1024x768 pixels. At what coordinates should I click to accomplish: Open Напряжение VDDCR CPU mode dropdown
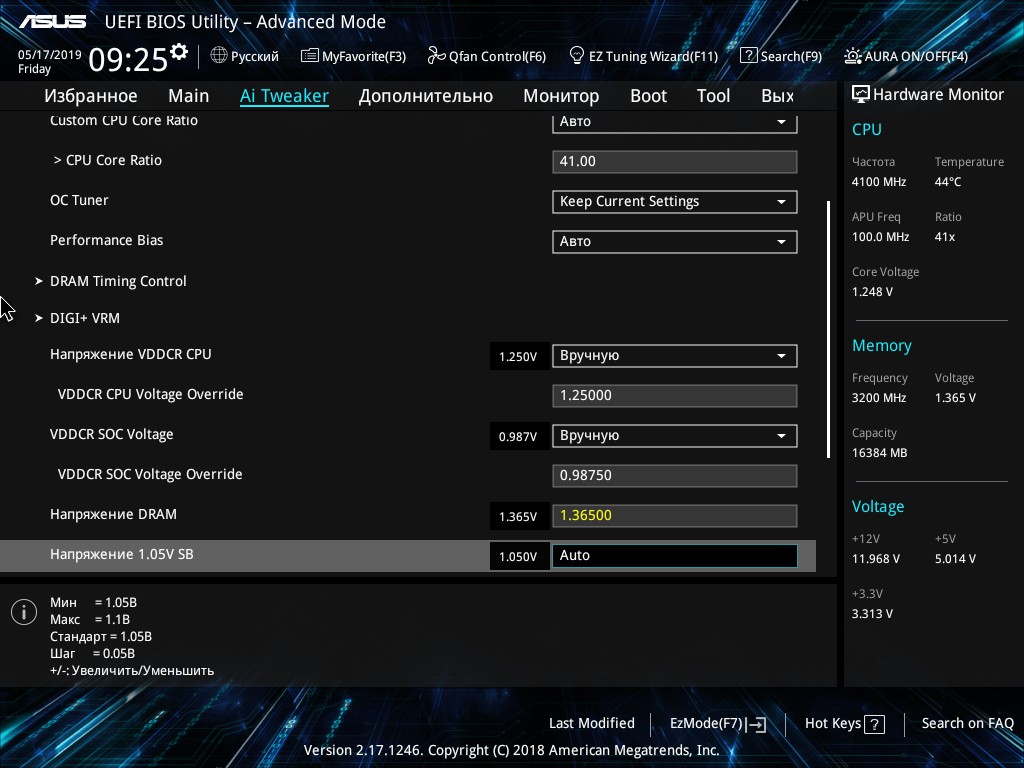pyautogui.click(x=675, y=356)
